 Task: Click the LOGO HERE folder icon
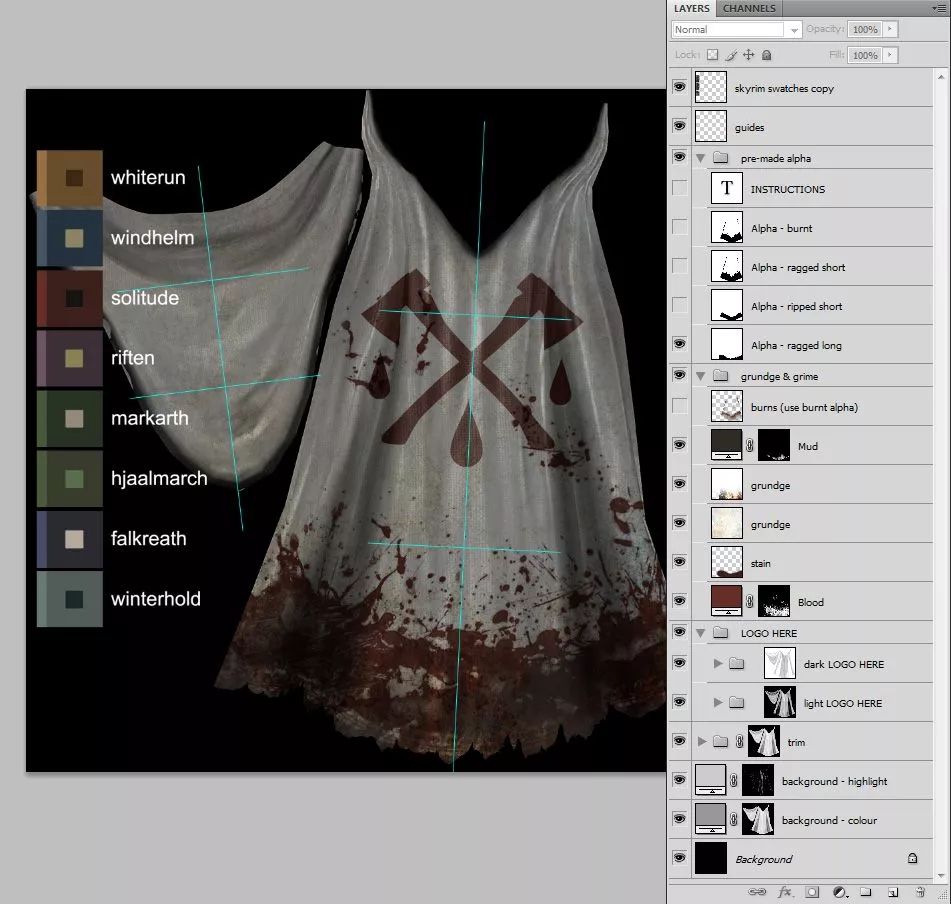(x=721, y=633)
